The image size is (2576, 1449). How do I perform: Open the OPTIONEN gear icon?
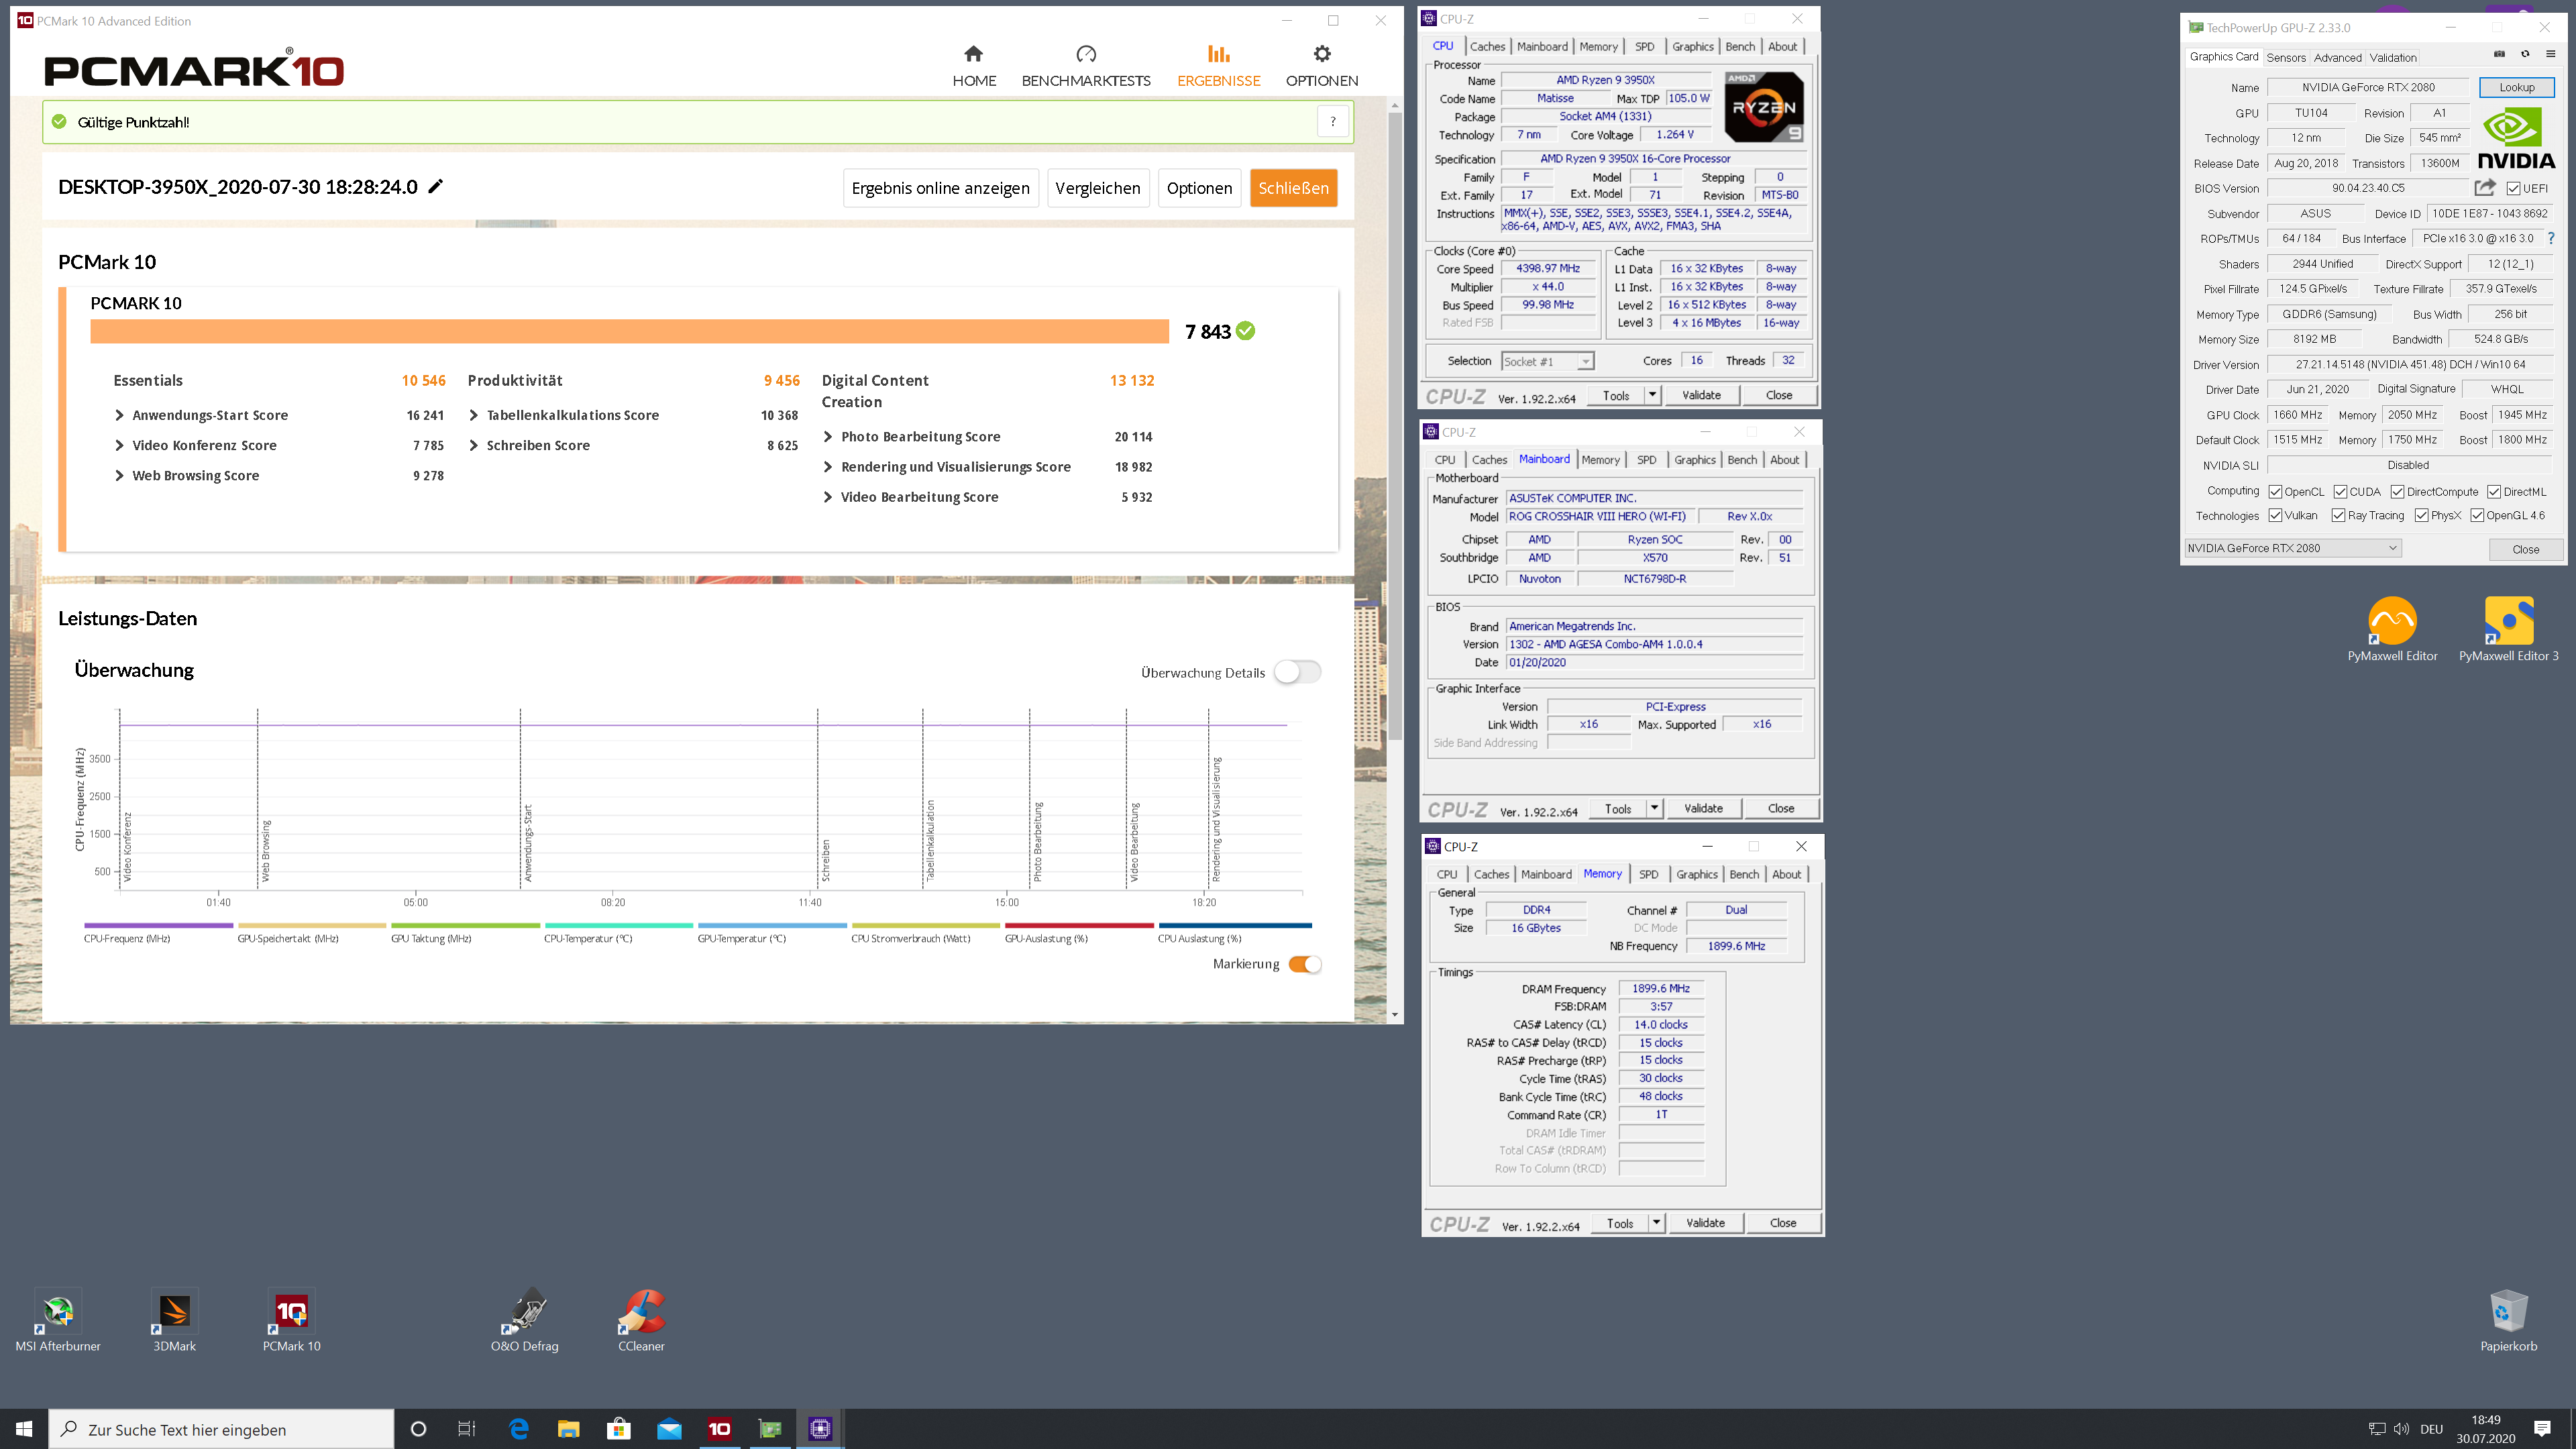click(x=1322, y=54)
